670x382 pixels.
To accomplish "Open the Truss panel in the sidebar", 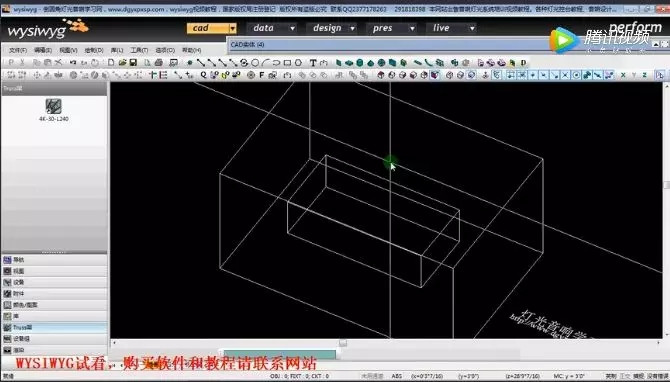I will pyautogui.click(x=55, y=327).
